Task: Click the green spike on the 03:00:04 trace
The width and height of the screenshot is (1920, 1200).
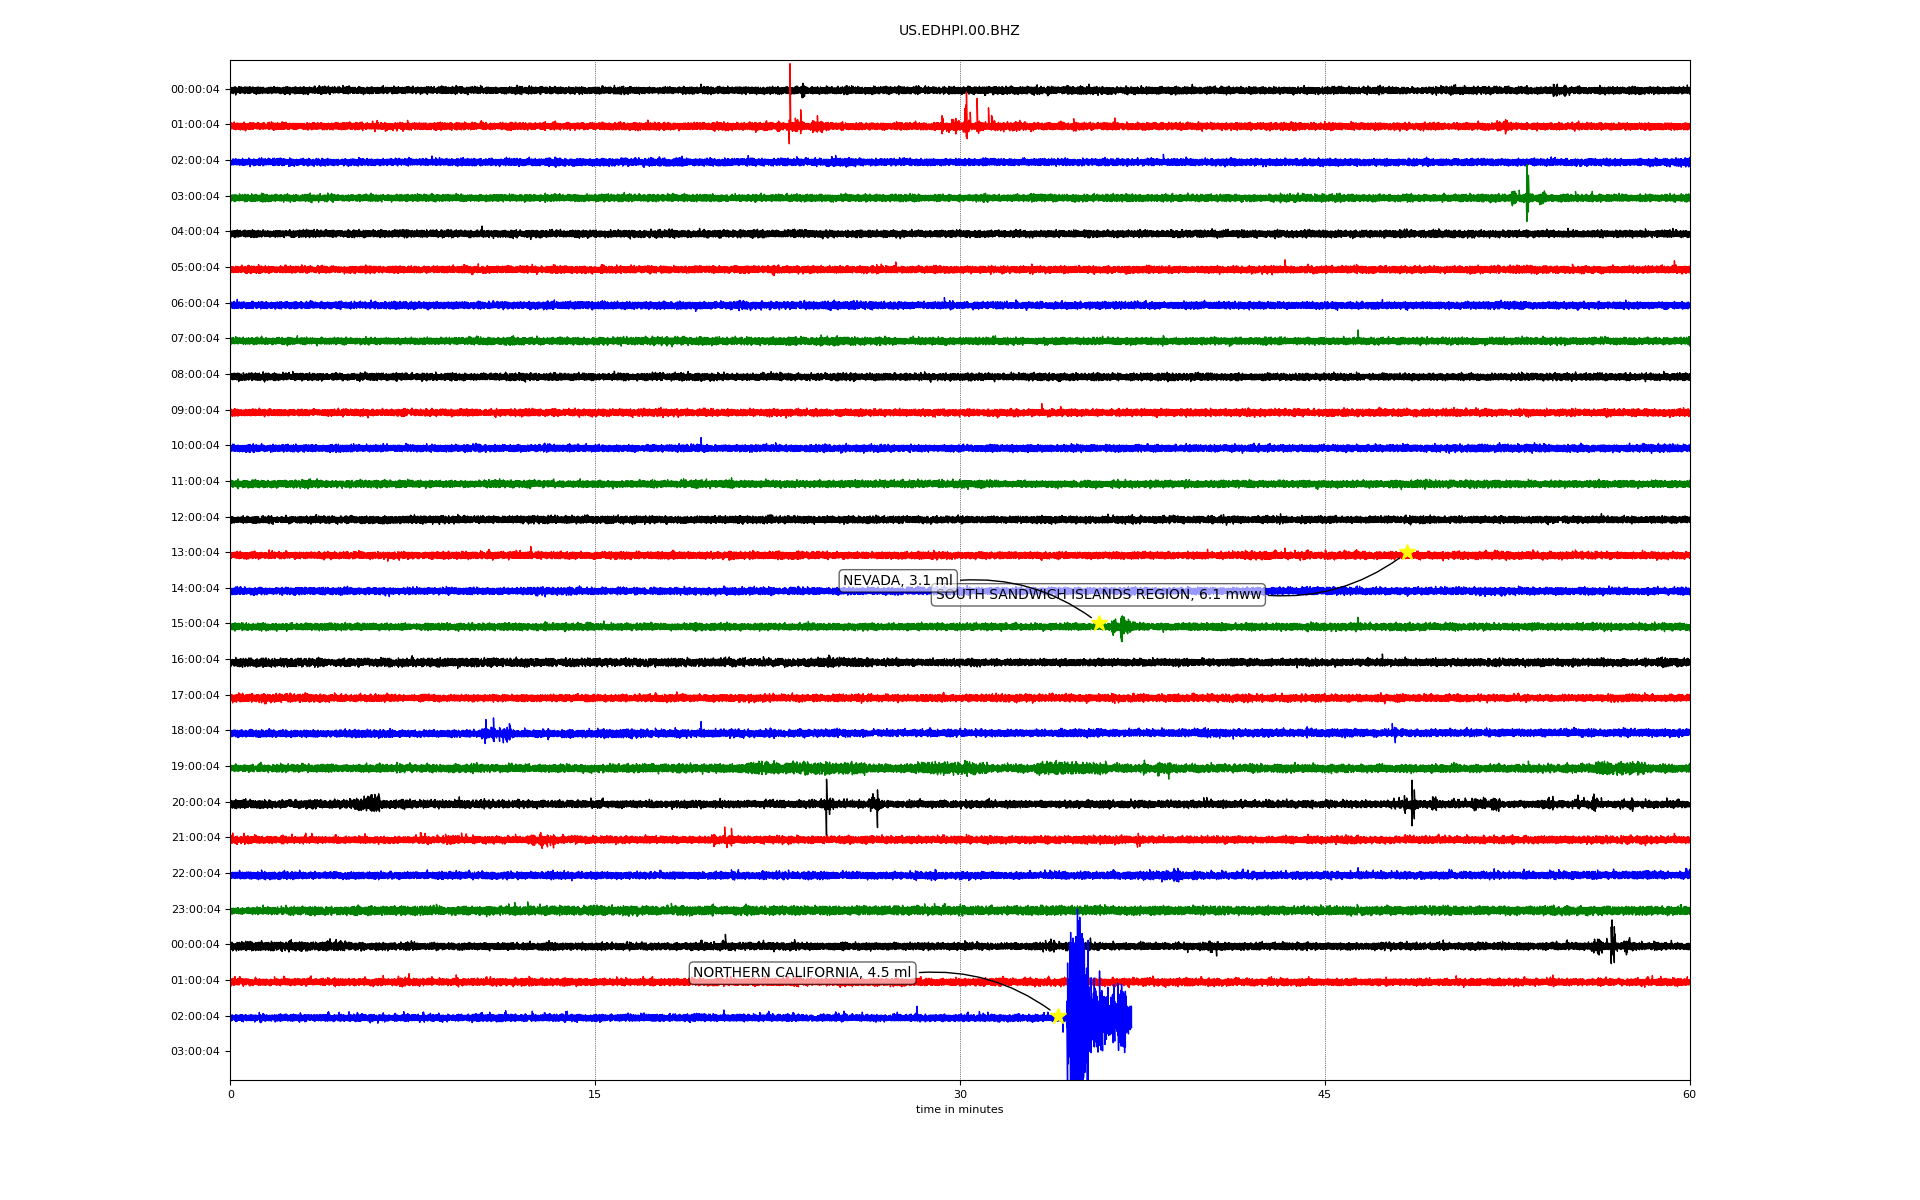Action: tap(1527, 193)
